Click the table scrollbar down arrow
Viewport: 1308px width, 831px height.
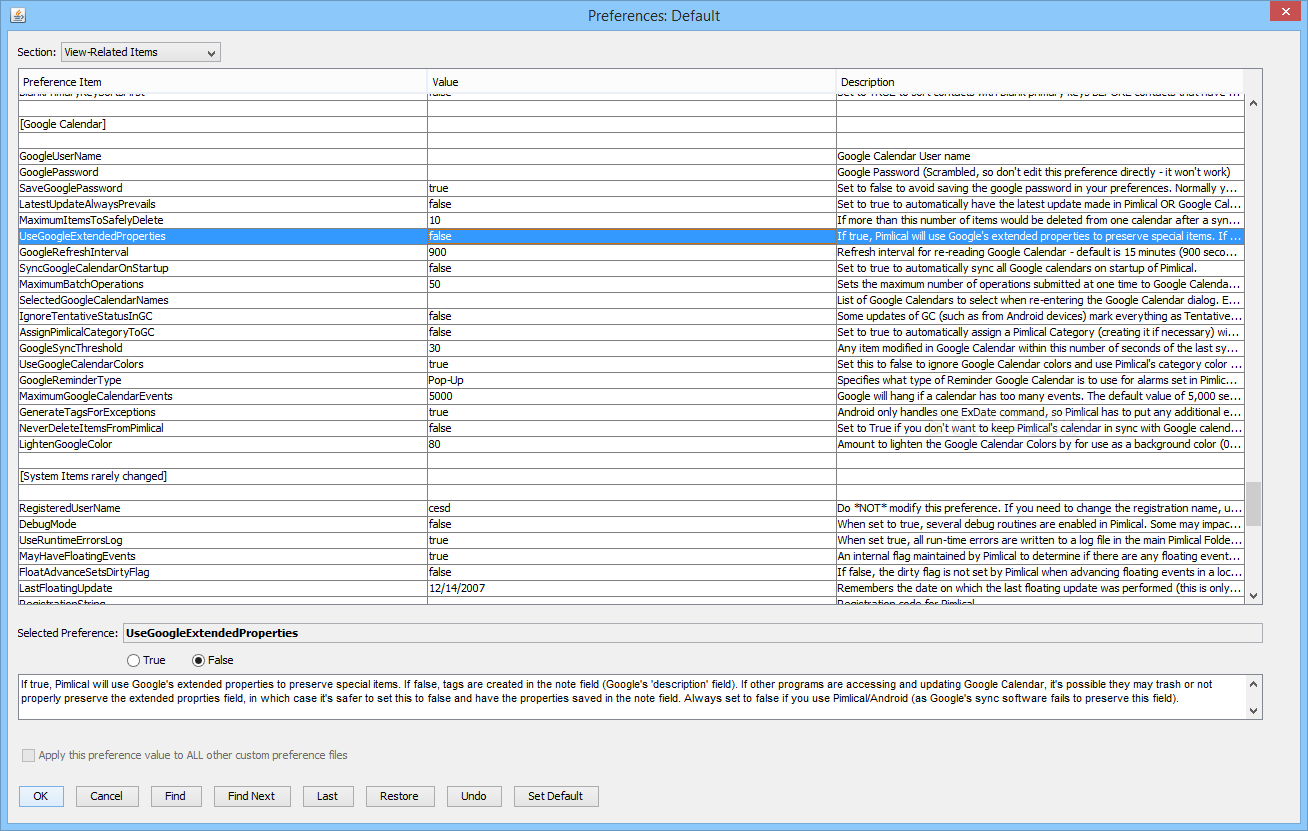coord(1253,595)
